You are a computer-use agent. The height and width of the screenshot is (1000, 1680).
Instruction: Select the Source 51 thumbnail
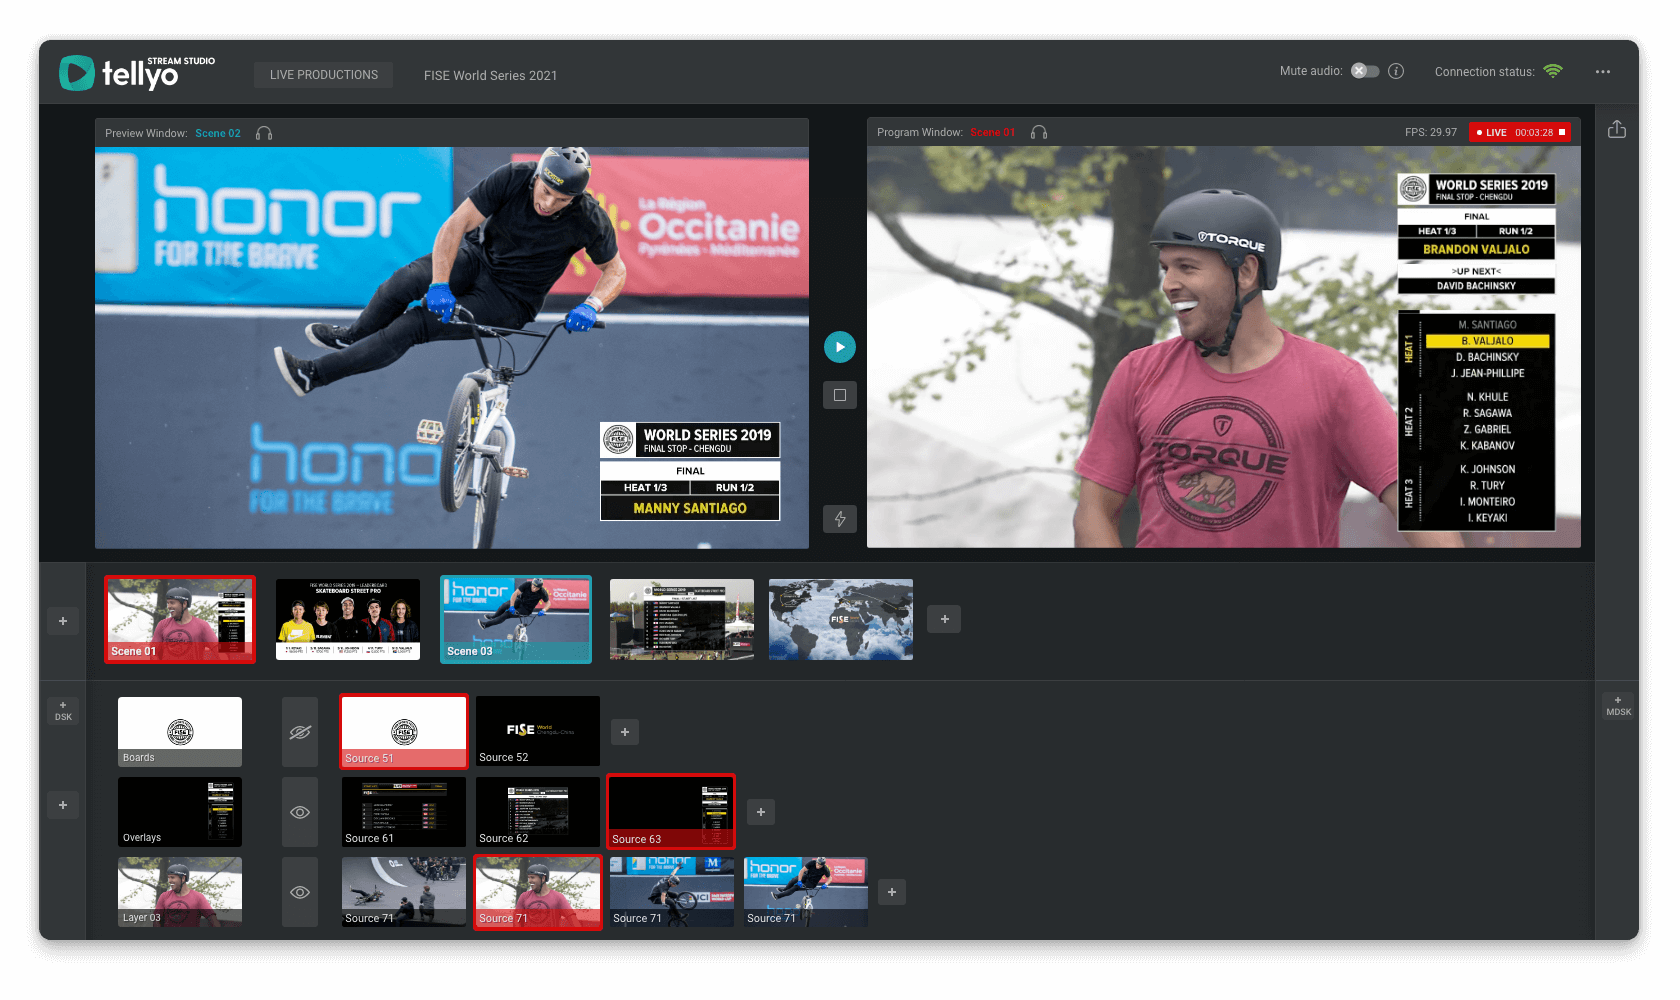(404, 732)
